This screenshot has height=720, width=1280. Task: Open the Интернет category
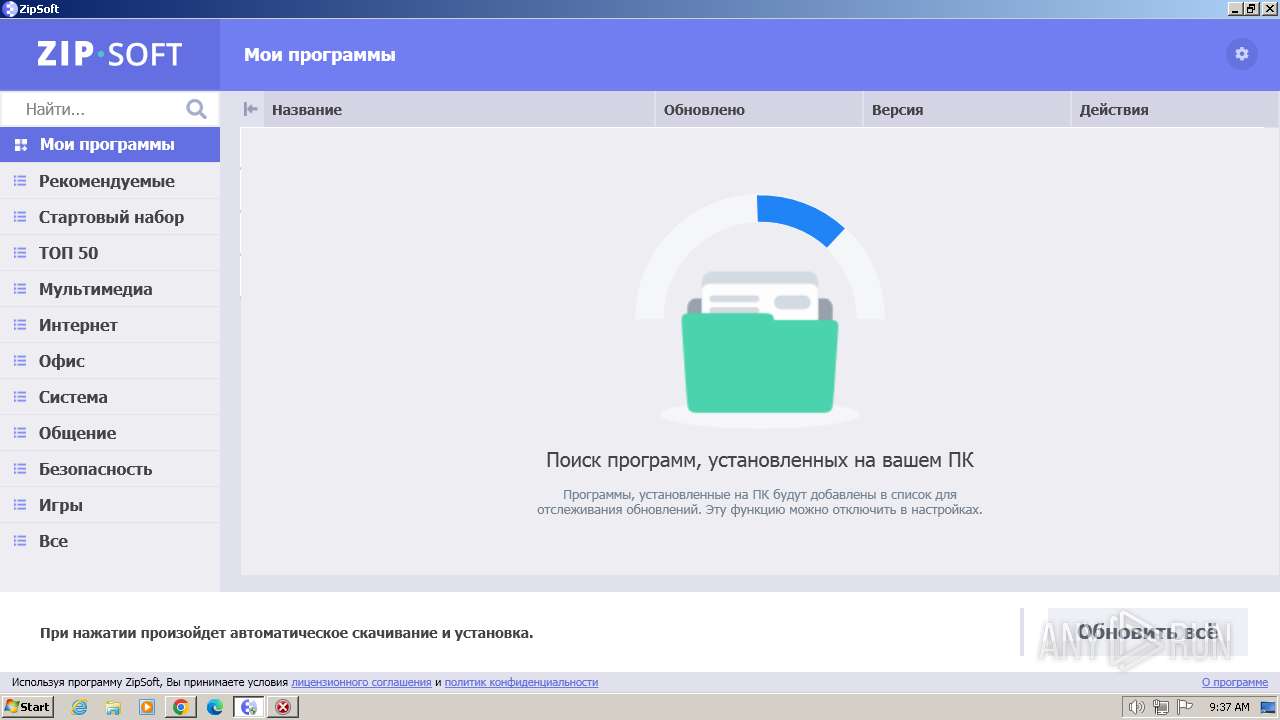coord(110,325)
